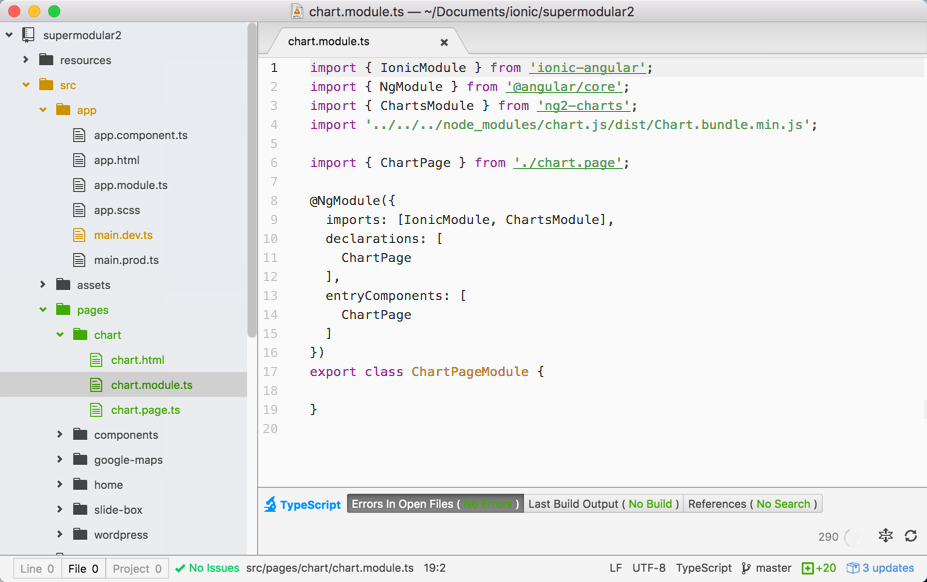Click the main.dev.ts file icon
Viewport: 927px width, 582px height.
click(79, 235)
